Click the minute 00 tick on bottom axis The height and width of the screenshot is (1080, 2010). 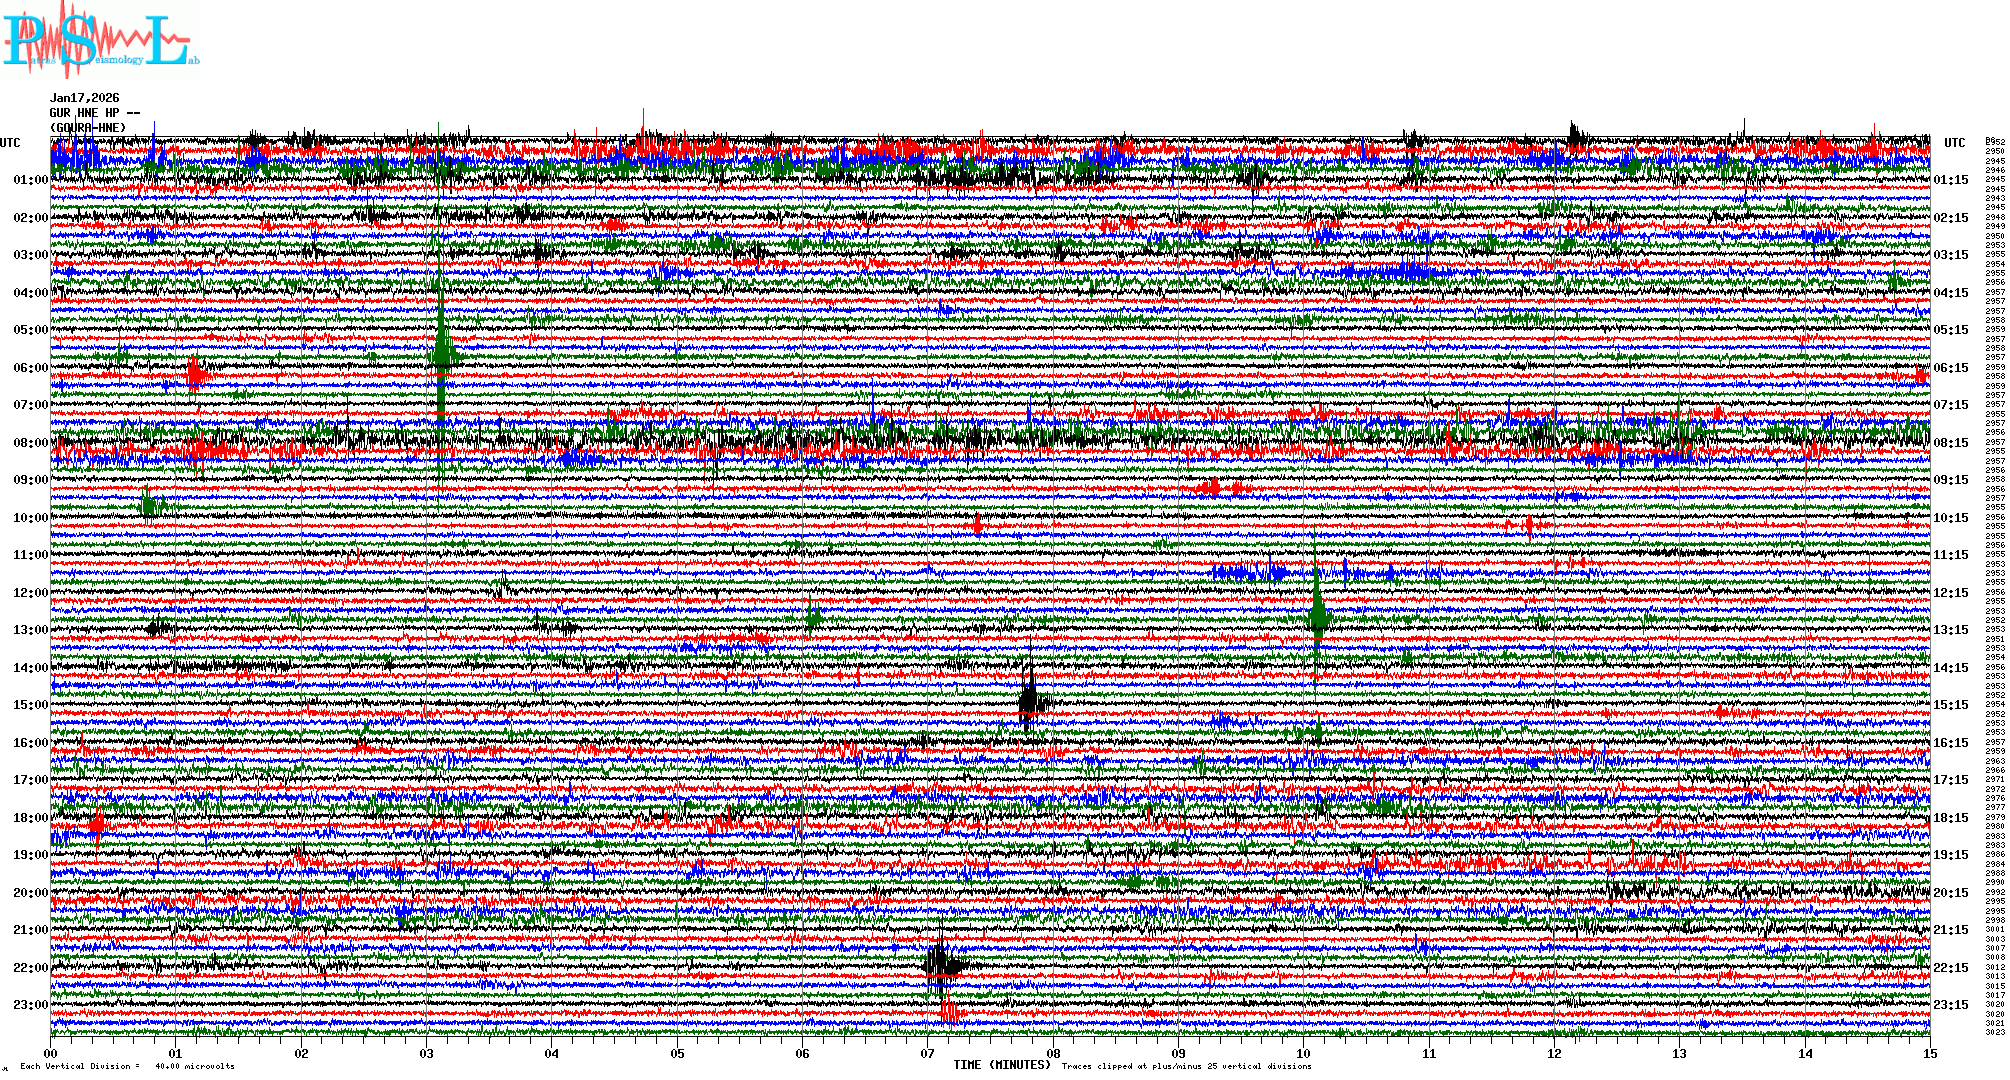tap(51, 1053)
